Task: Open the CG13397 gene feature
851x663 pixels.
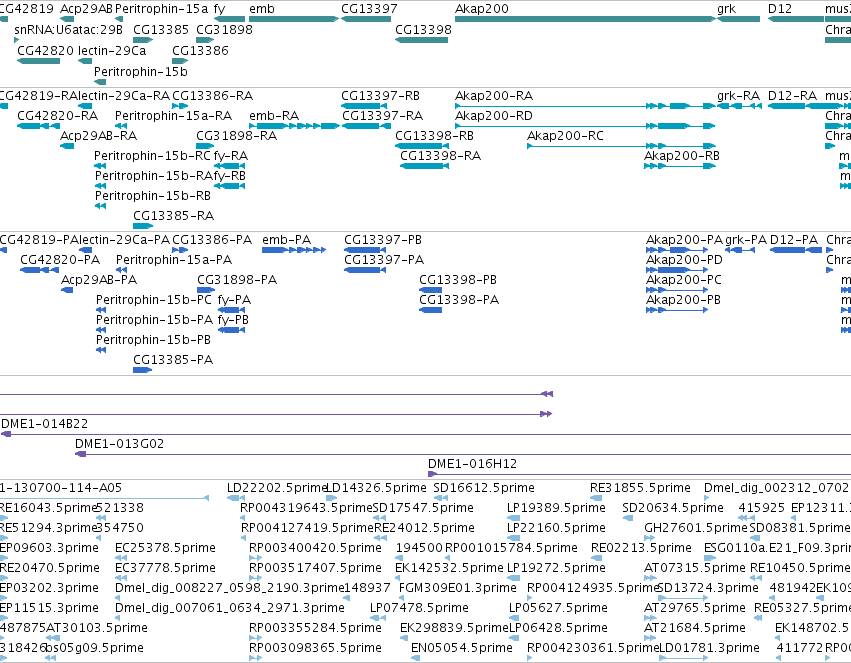Action: click(366, 19)
